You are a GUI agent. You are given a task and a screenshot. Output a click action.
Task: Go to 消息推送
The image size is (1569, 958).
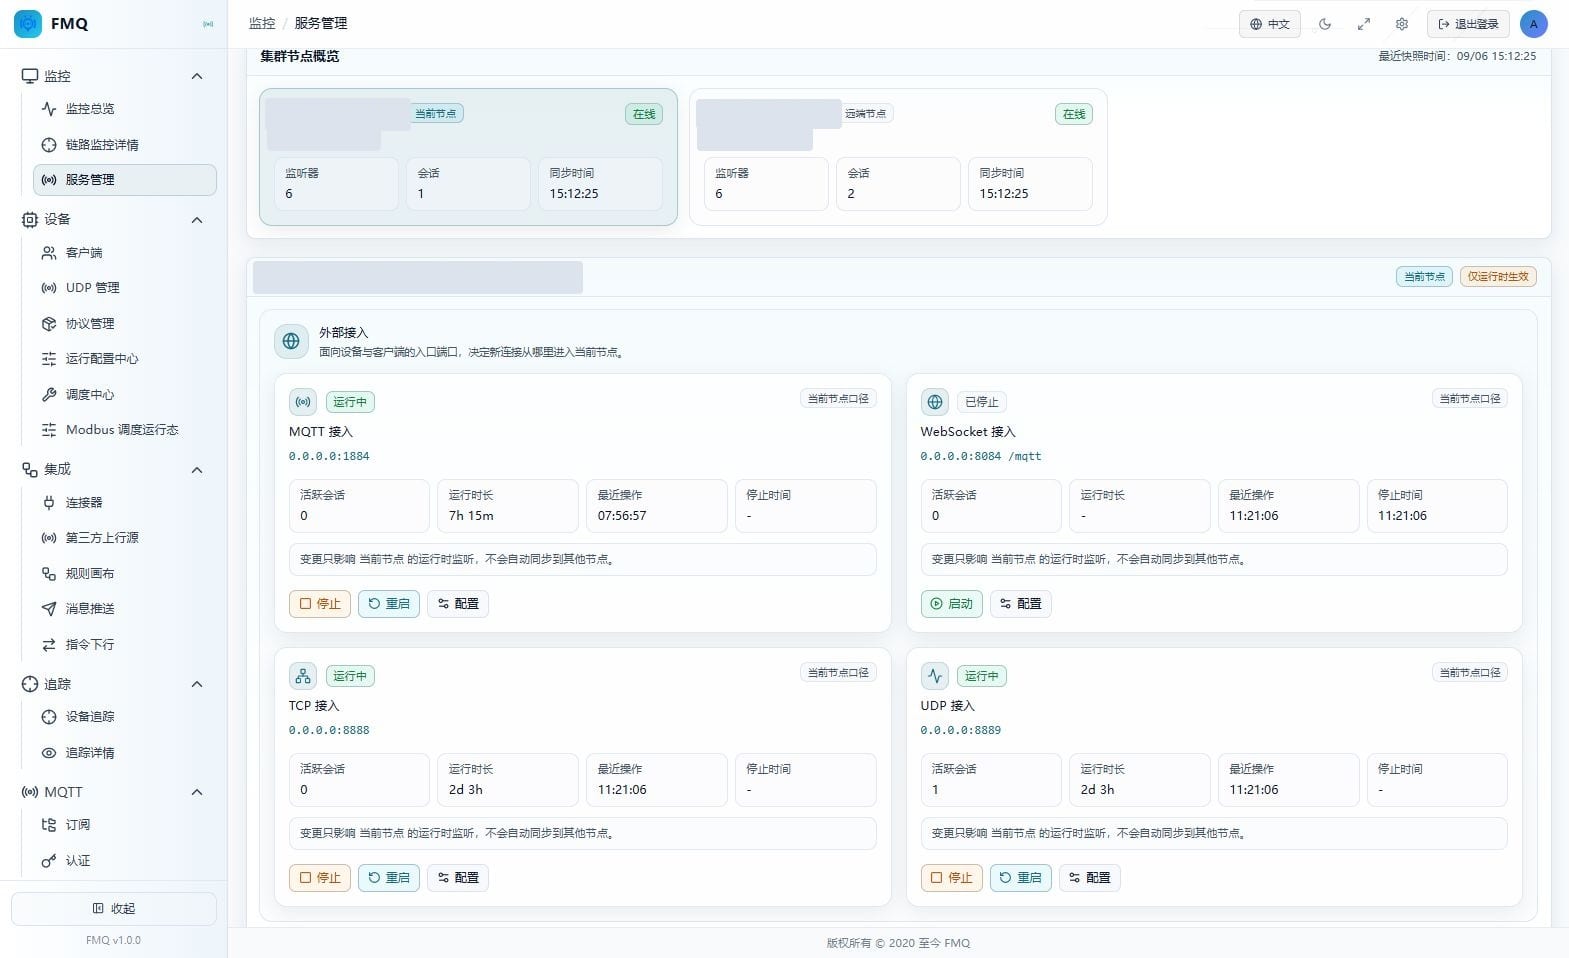click(125, 609)
